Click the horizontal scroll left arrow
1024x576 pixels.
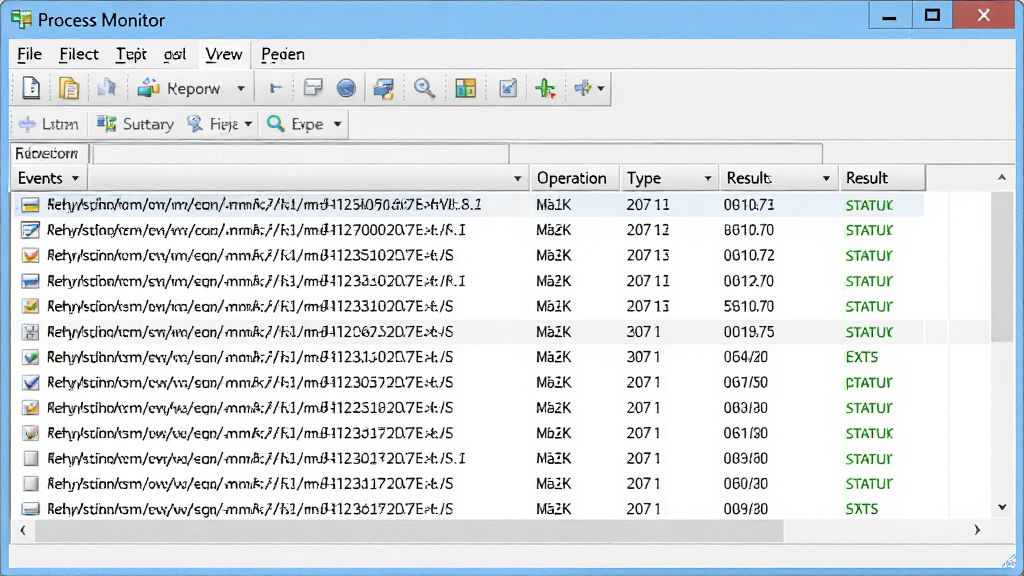coord(23,530)
